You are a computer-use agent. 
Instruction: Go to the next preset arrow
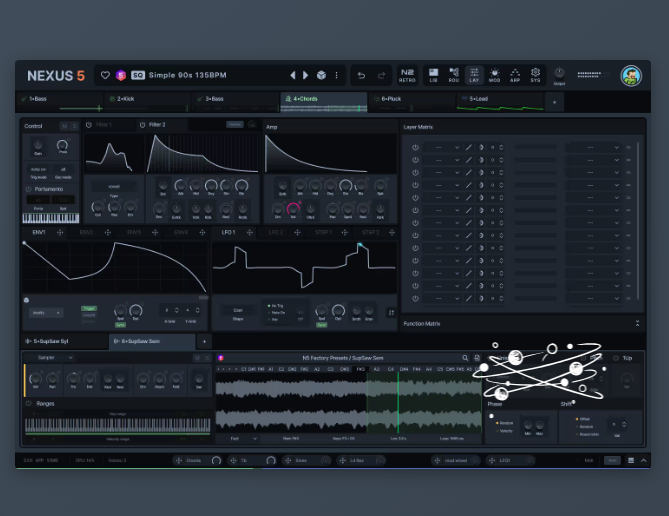[x=306, y=75]
